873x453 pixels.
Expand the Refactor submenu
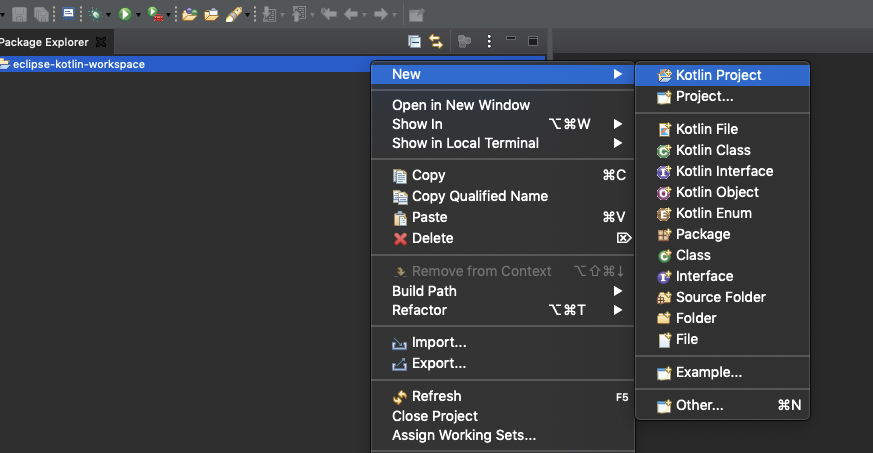point(503,310)
